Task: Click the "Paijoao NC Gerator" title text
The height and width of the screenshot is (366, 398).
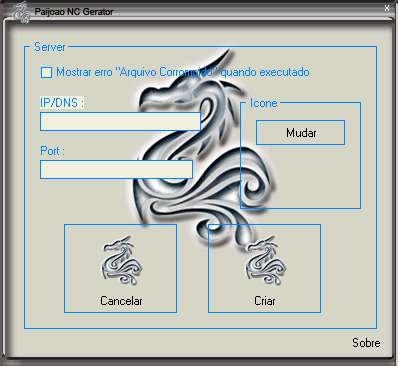Action: point(74,12)
